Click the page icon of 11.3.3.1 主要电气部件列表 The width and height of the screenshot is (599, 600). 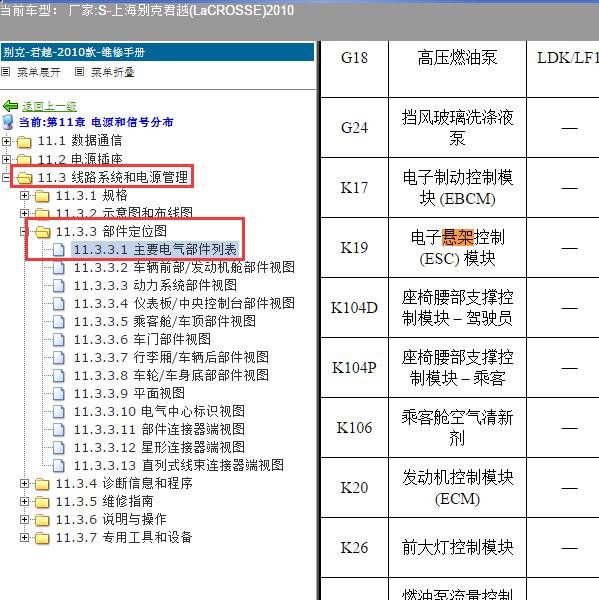click(58, 249)
